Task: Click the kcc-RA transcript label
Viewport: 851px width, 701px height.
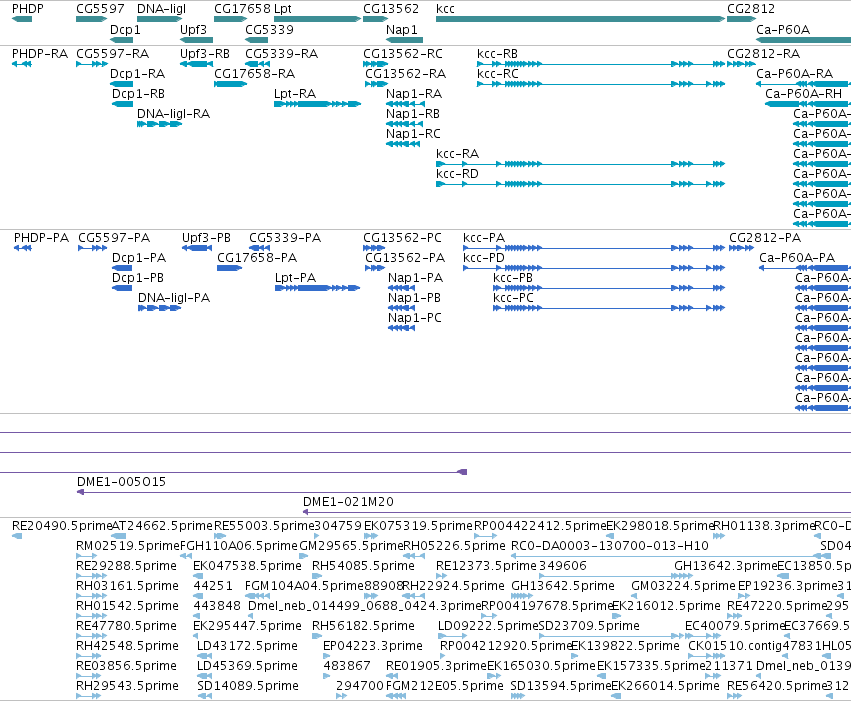Action: [458, 154]
